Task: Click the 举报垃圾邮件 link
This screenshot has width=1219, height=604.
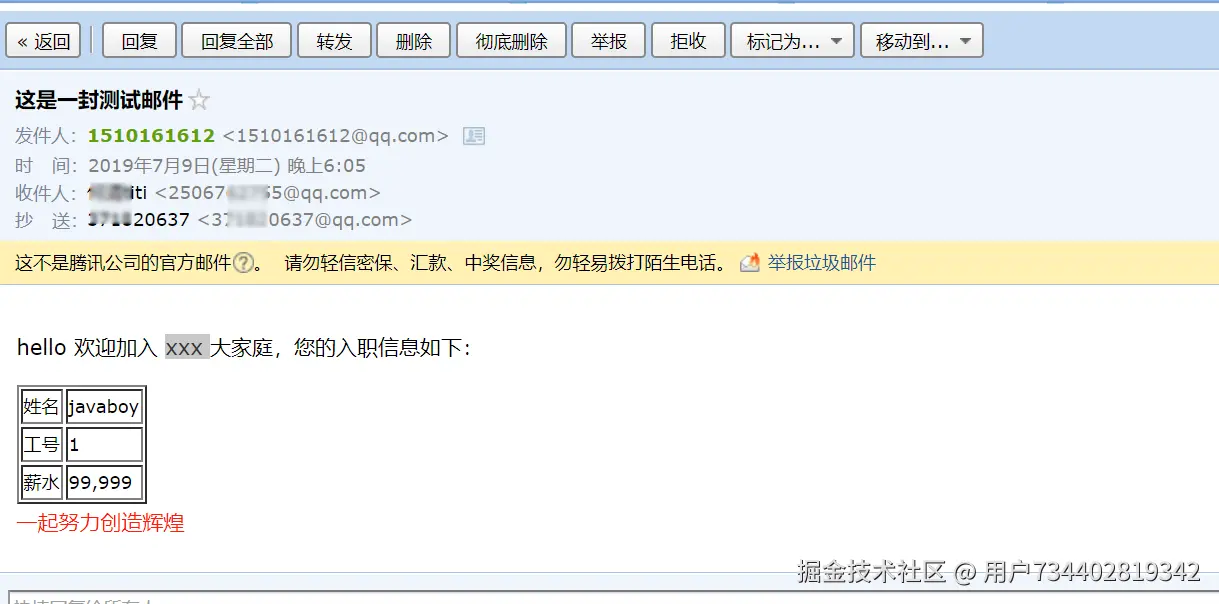Action: click(x=822, y=263)
